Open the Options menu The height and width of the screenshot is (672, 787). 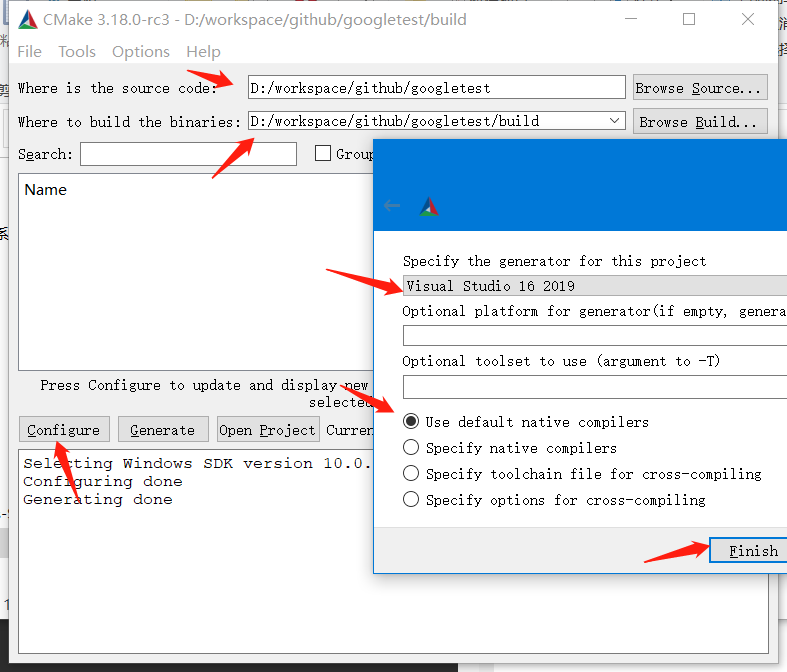141,52
